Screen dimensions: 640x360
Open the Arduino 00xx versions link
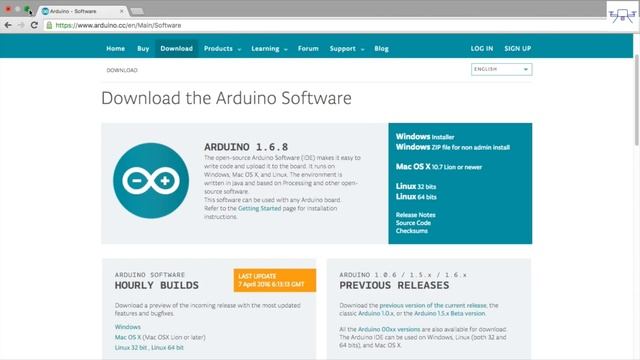pyautogui.click(x=389, y=329)
